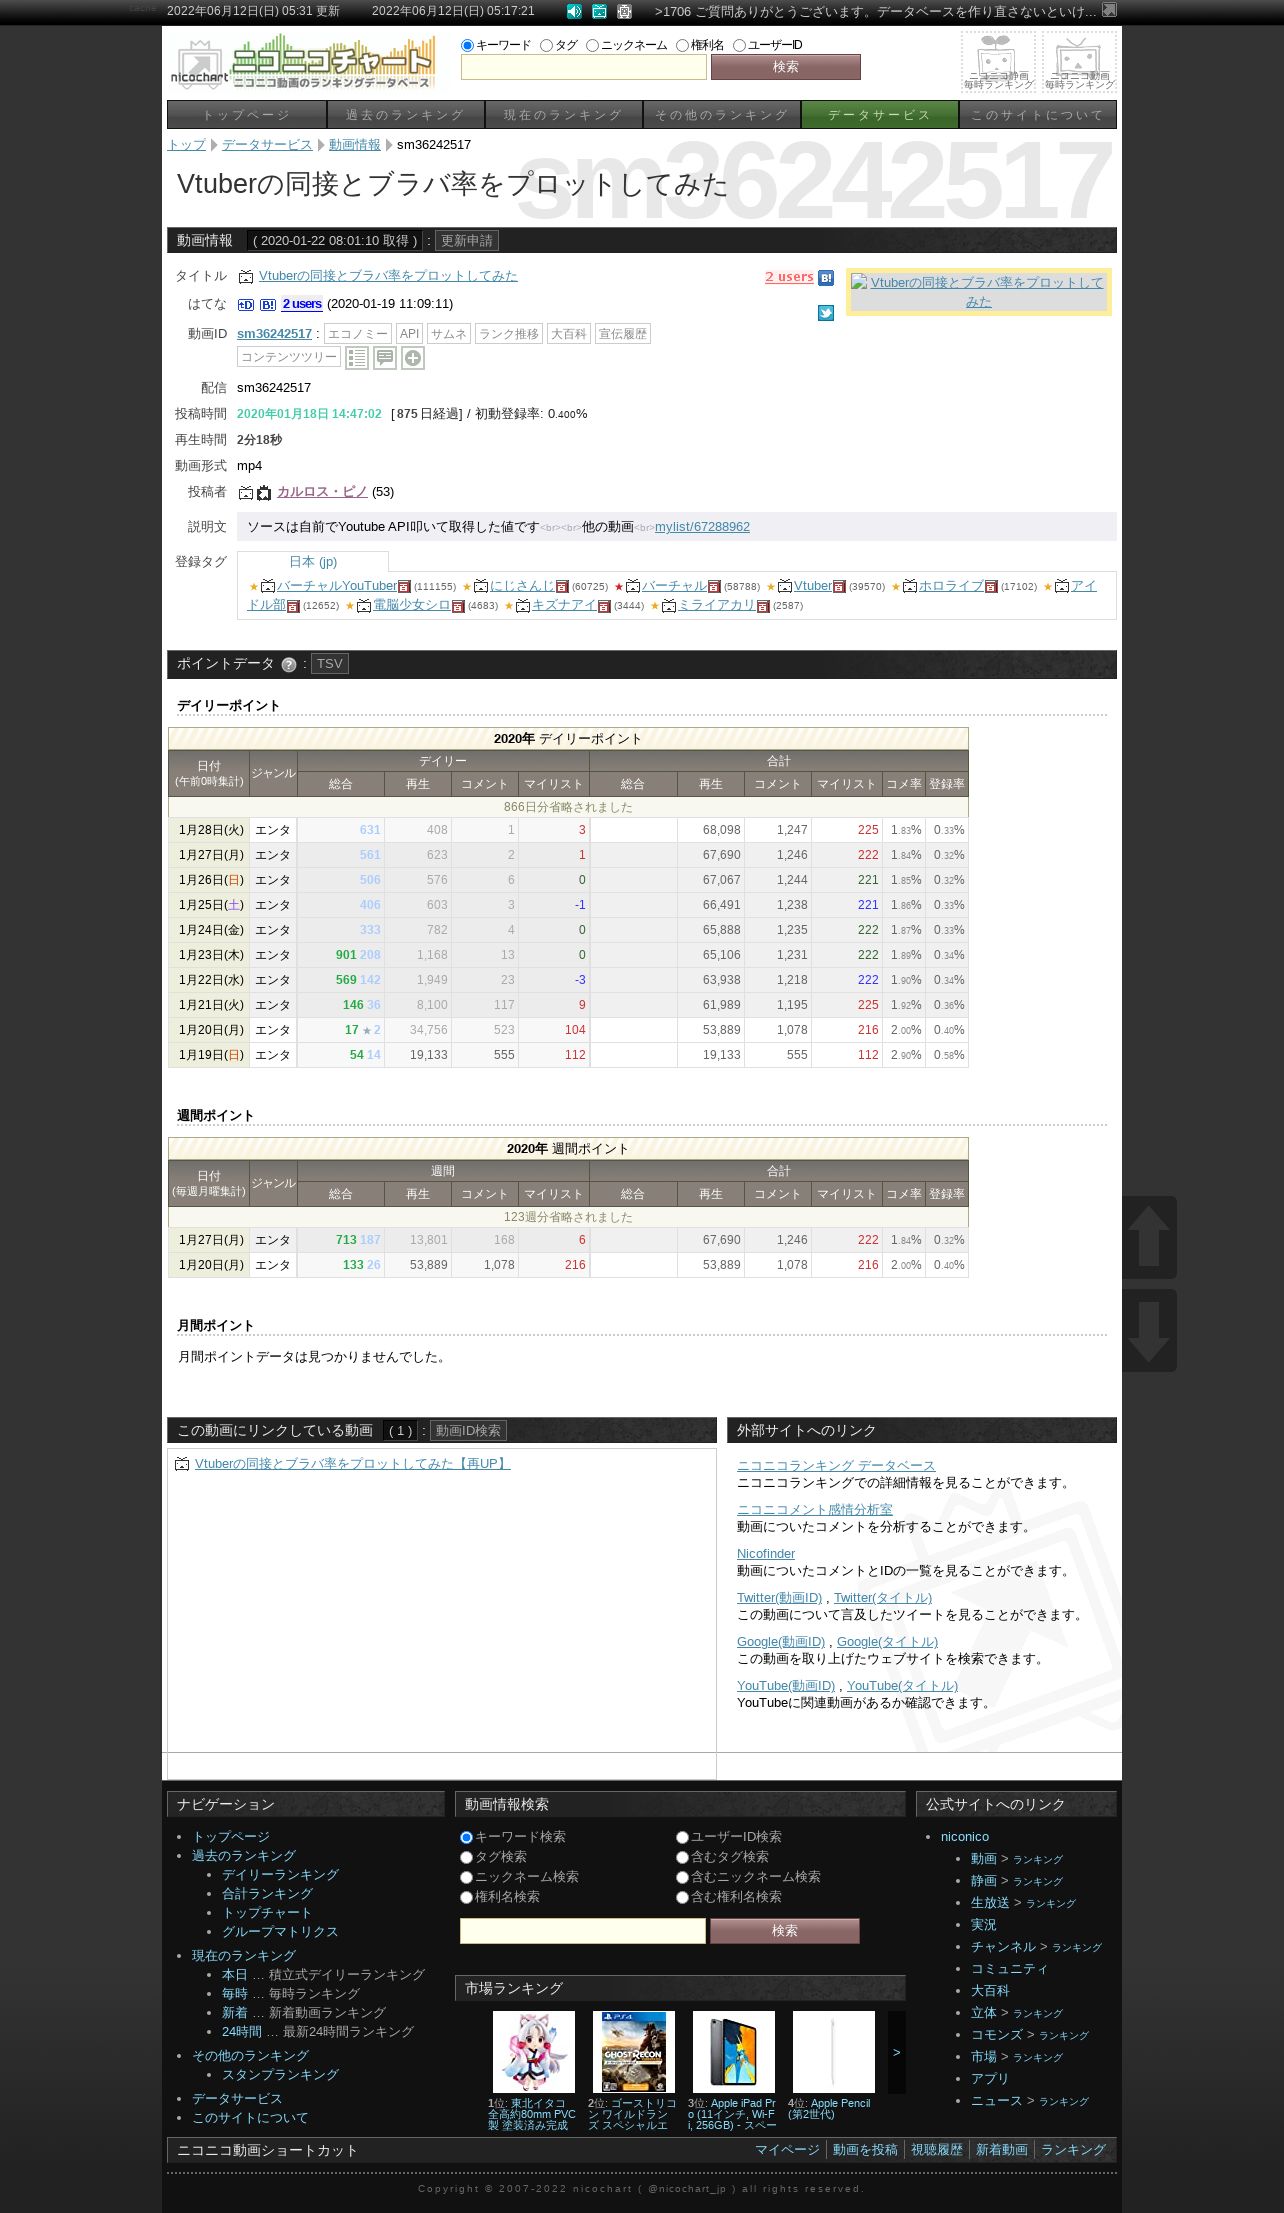This screenshot has width=1284, height=2213.
Task: Click the dark badge icon before カルロス・ピノ
Action: coord(264,493)
